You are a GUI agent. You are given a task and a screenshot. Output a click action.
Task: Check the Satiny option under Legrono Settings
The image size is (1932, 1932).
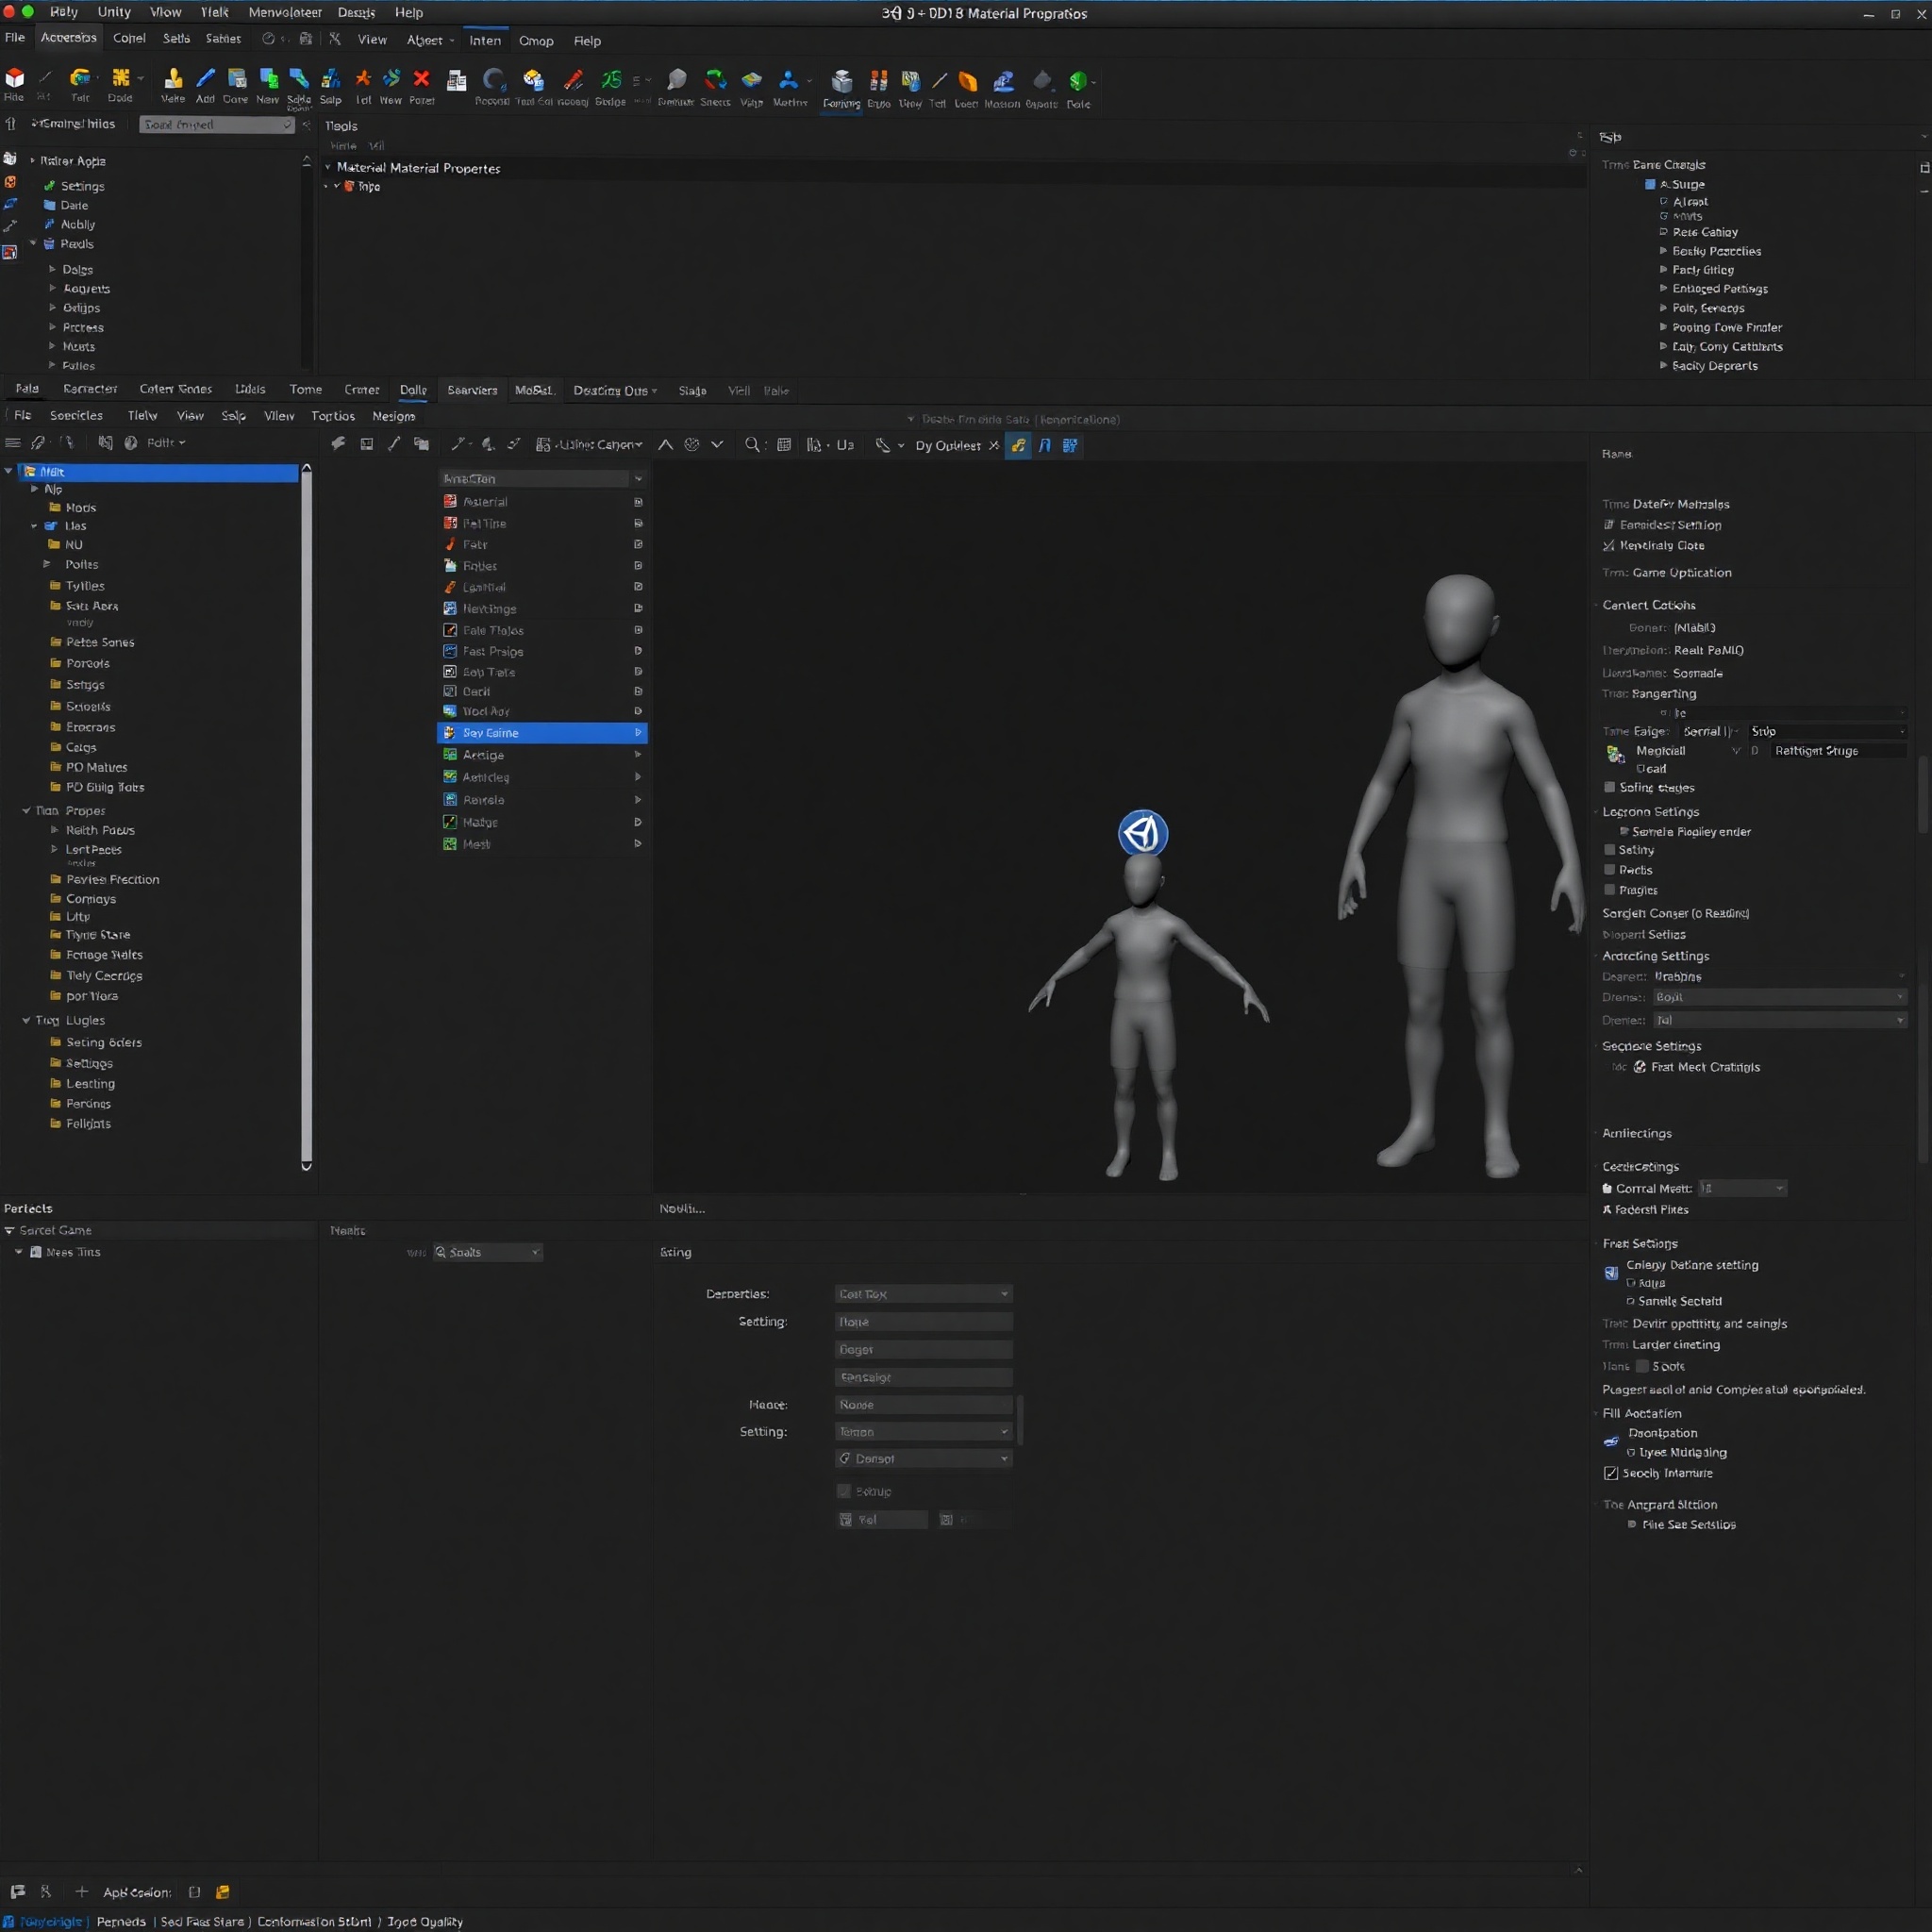coord(1610,849)
